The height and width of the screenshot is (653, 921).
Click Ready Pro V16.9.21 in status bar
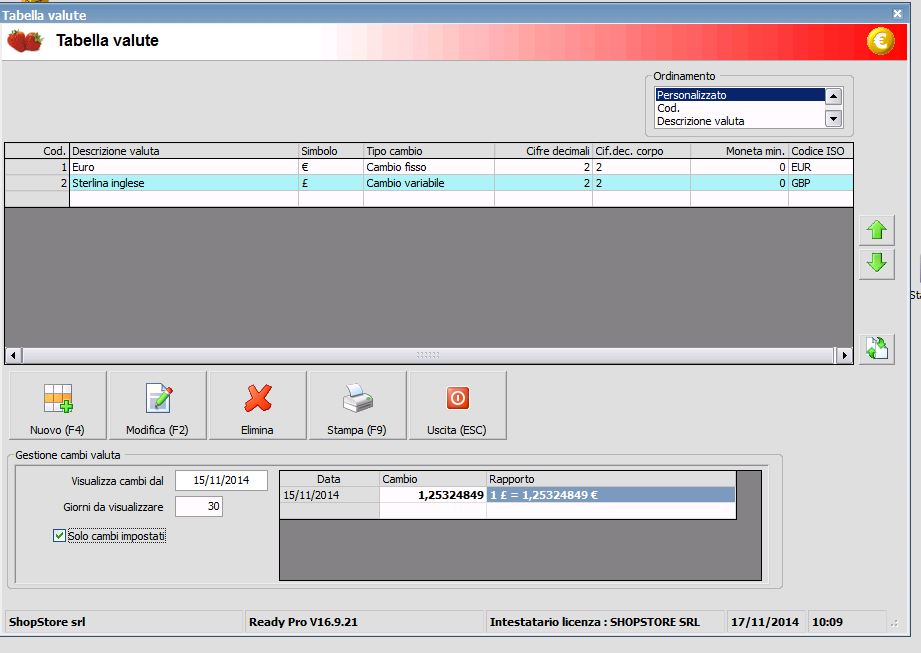click(x=364, y=622)
